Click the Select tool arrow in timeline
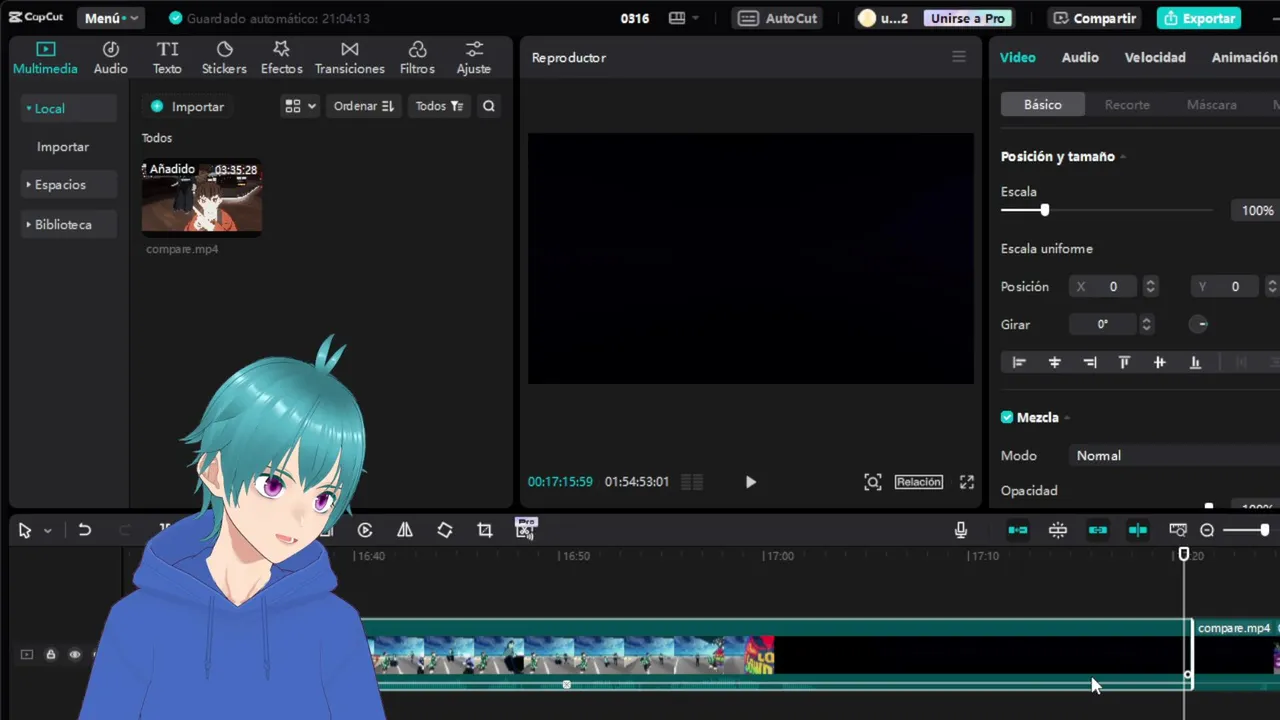This screenshot has height=720, width=1280. tap(25, 531)
